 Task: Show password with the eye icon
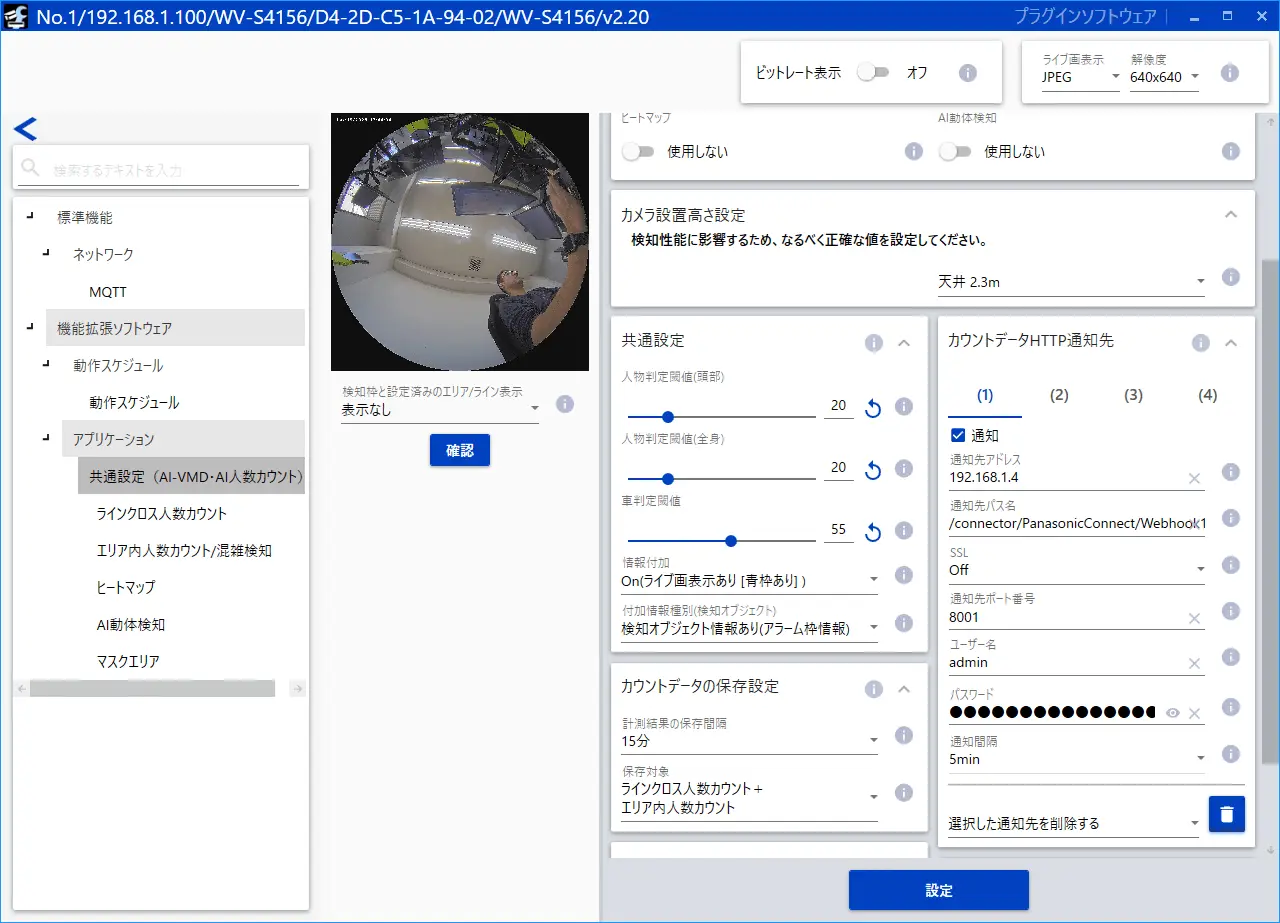1173,713
